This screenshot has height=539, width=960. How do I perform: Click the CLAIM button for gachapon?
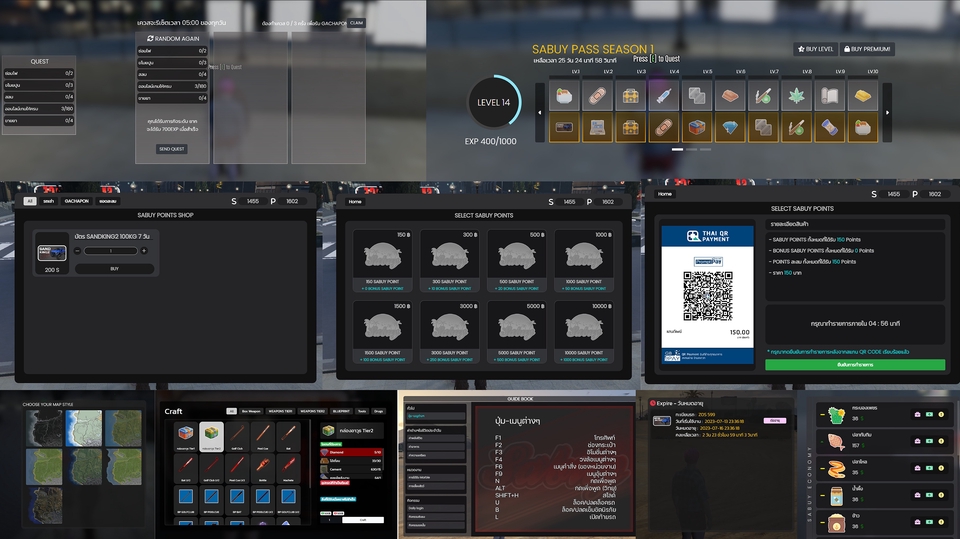[x=356, y=23]
